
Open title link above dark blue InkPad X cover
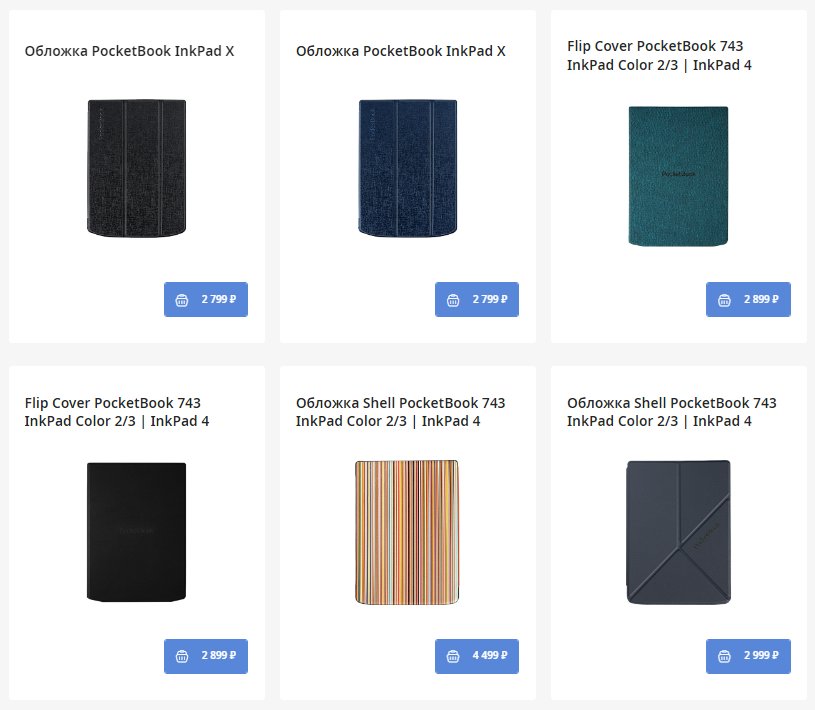click(x=401, y=50)
